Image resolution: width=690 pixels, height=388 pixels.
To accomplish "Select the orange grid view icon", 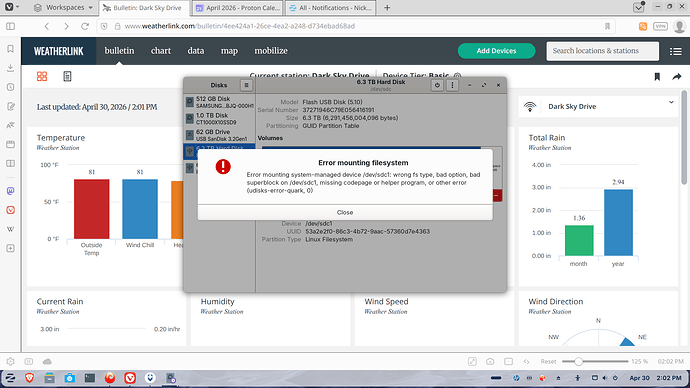I will 42,77.
